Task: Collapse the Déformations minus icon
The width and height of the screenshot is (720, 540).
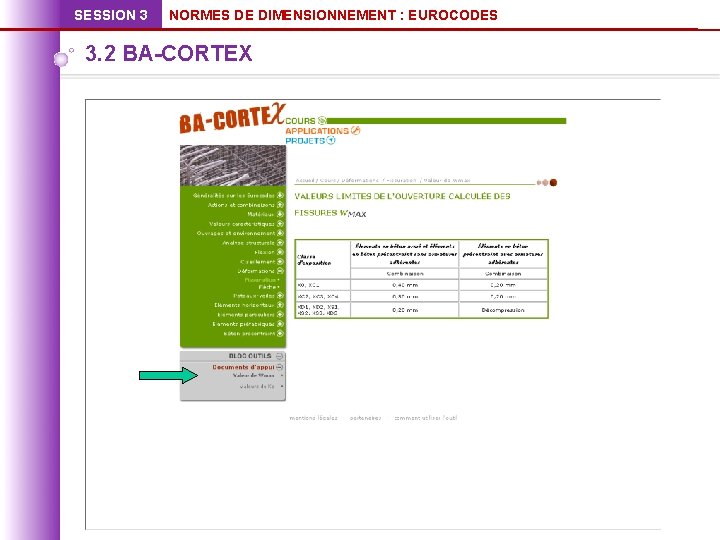Action: (280, 271)
